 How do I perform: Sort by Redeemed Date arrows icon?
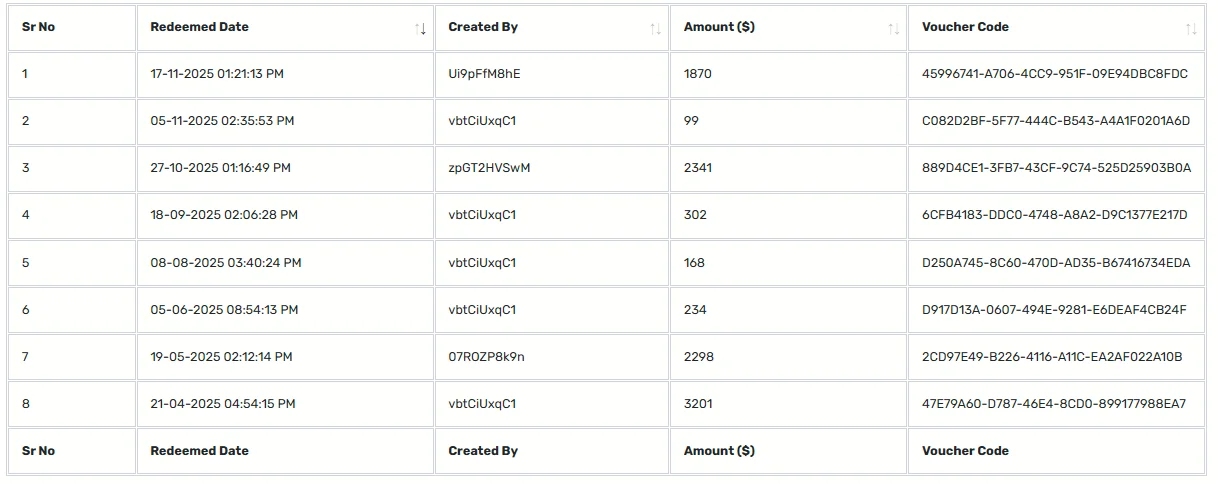421,29
